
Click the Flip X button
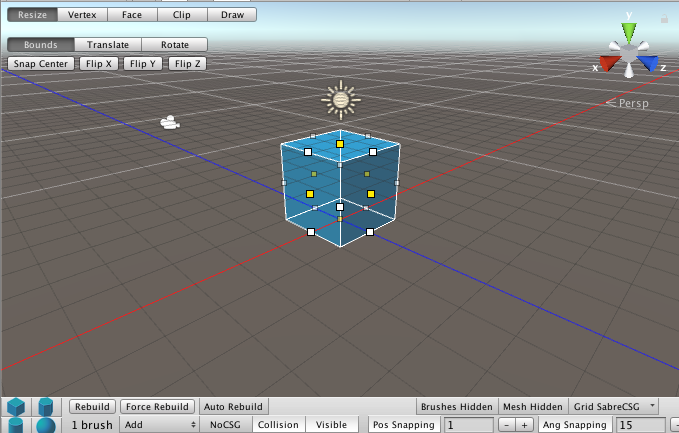(99, 64)
